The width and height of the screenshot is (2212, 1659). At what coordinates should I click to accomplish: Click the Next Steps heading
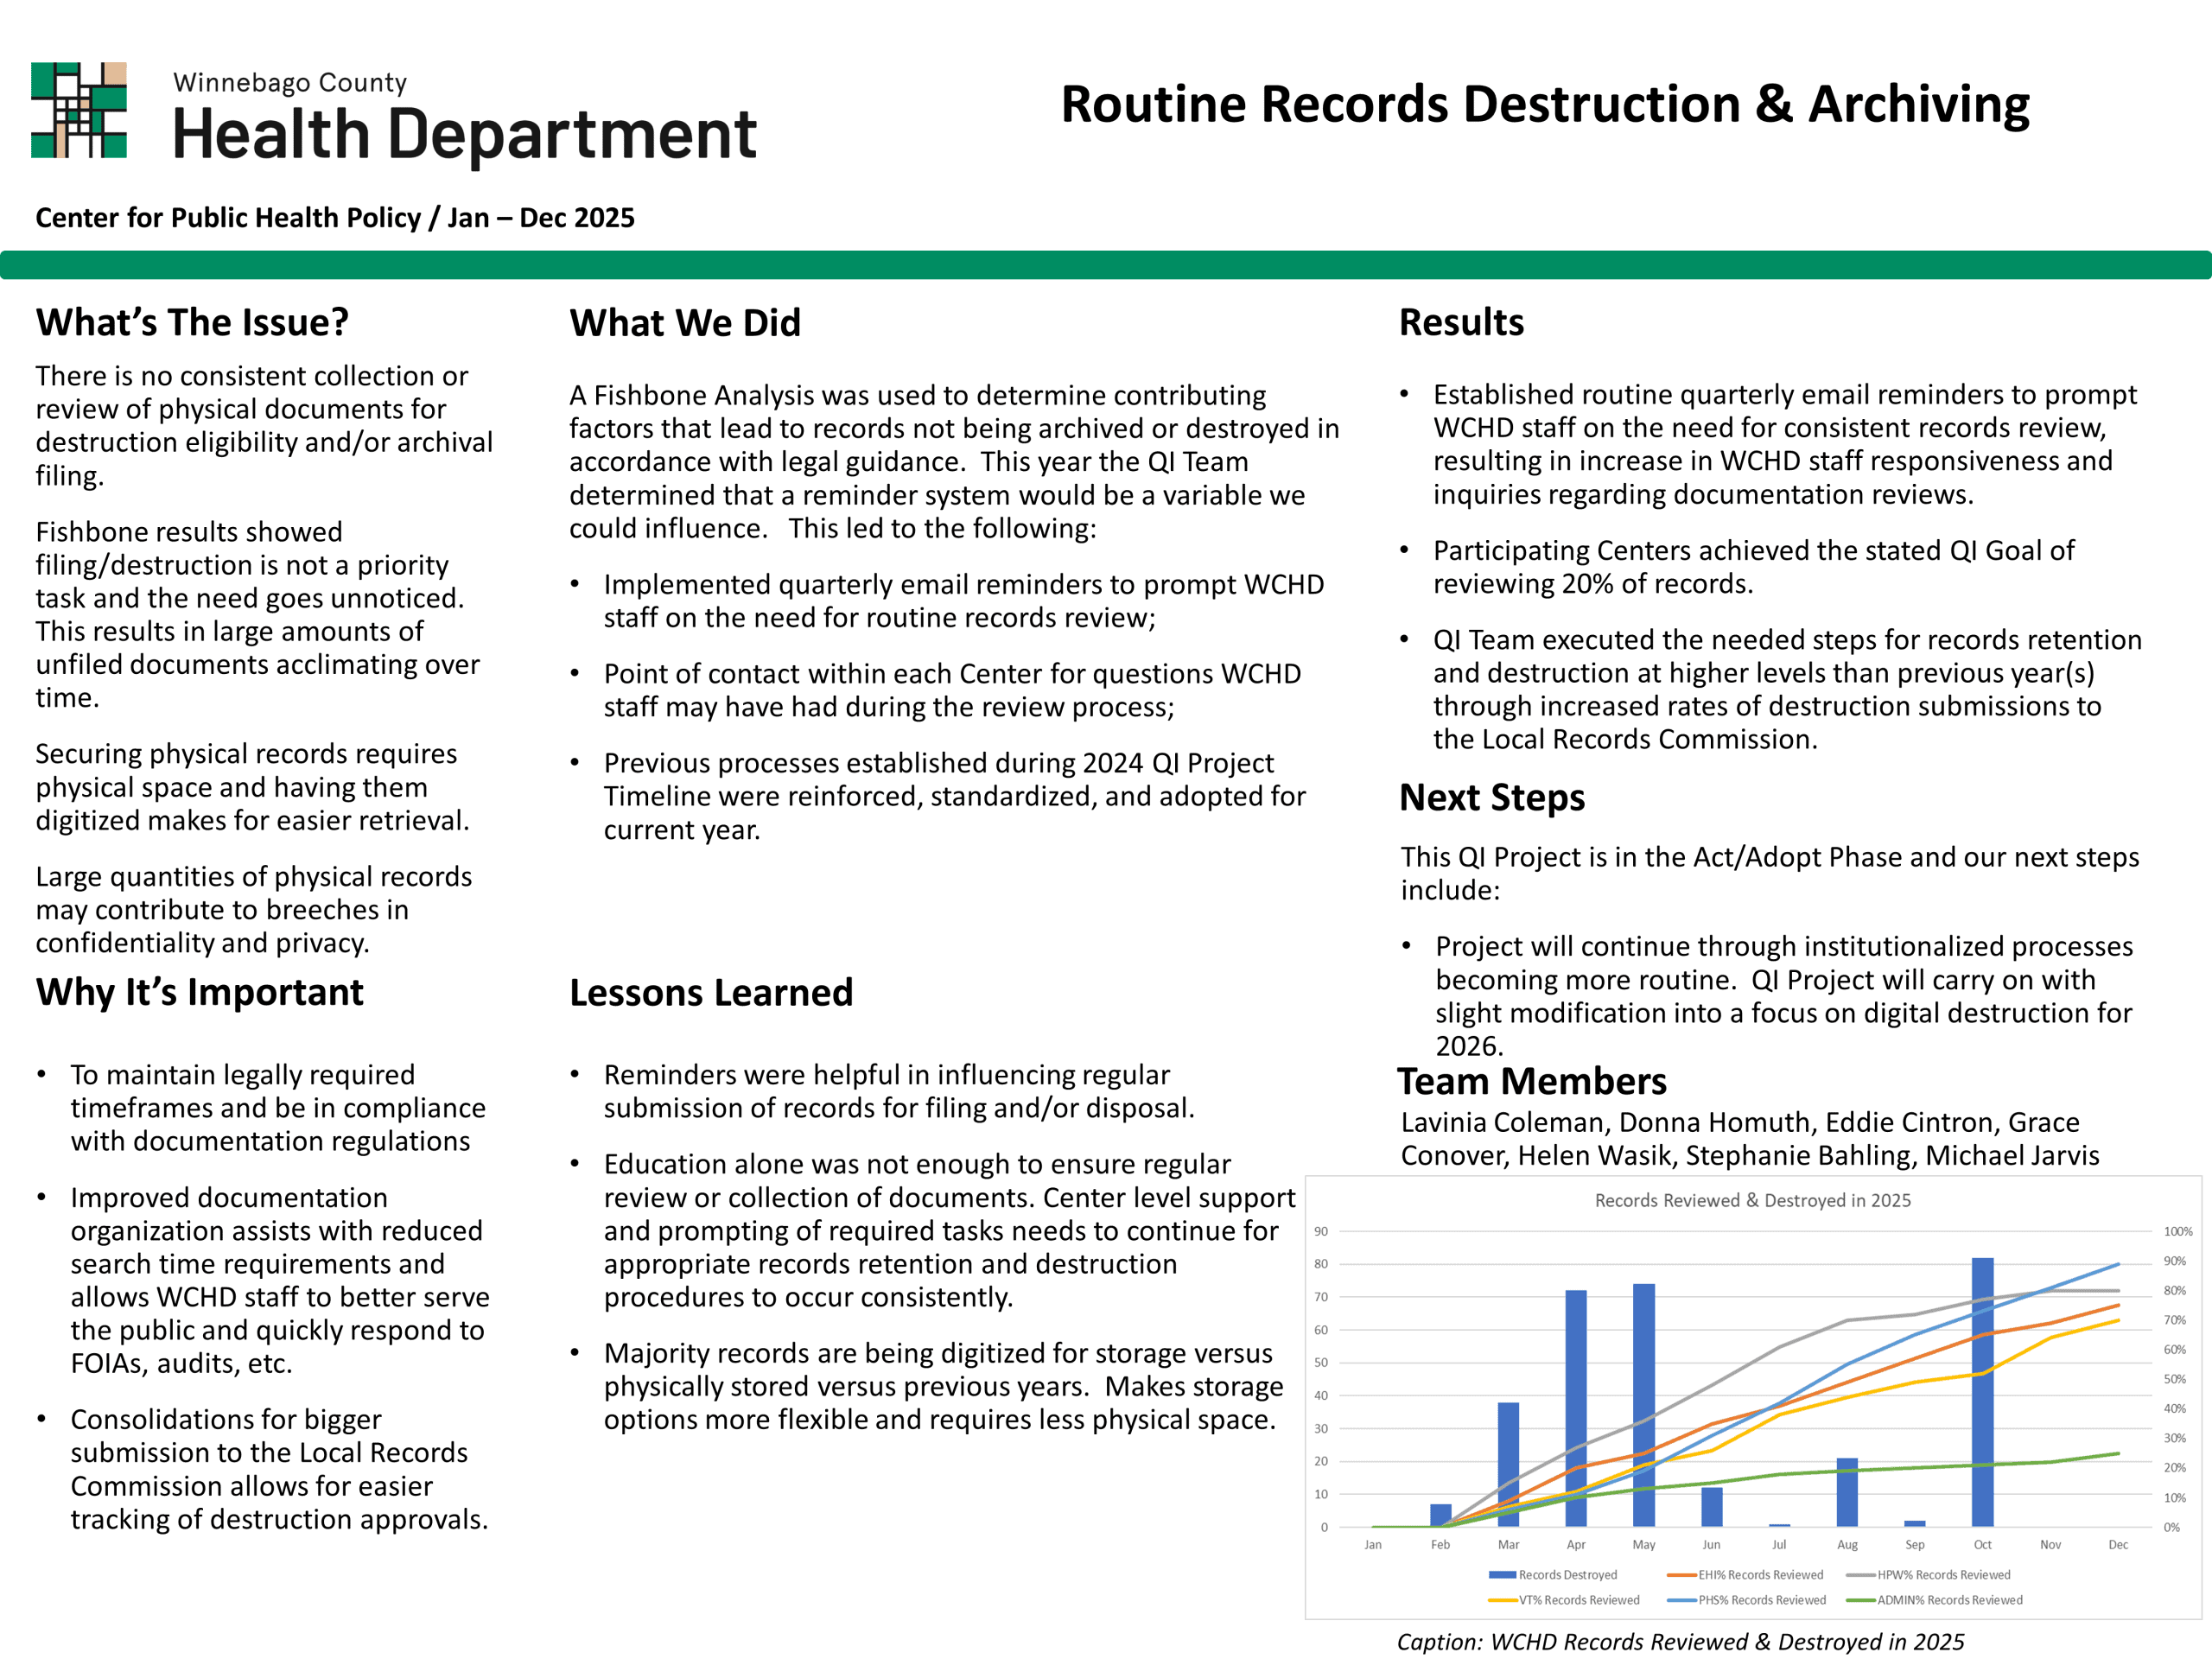pos(1492,797)
